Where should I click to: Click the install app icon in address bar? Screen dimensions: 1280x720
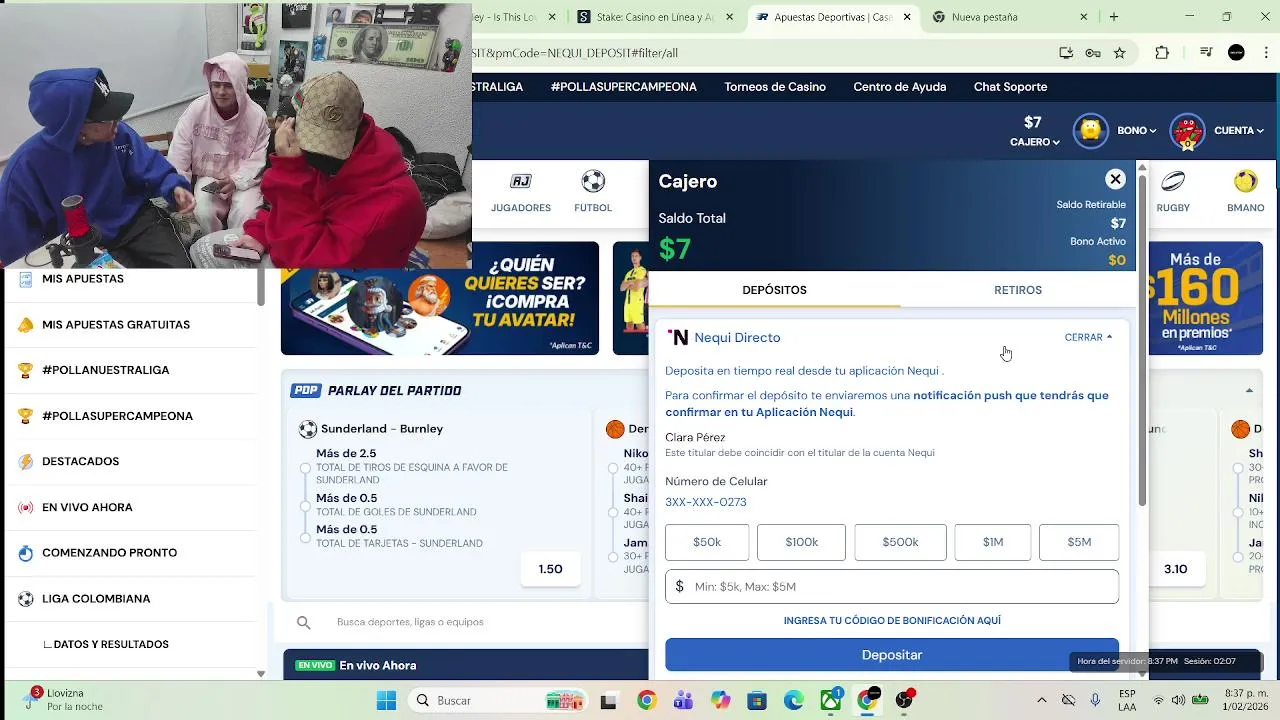coord(1066,53)
